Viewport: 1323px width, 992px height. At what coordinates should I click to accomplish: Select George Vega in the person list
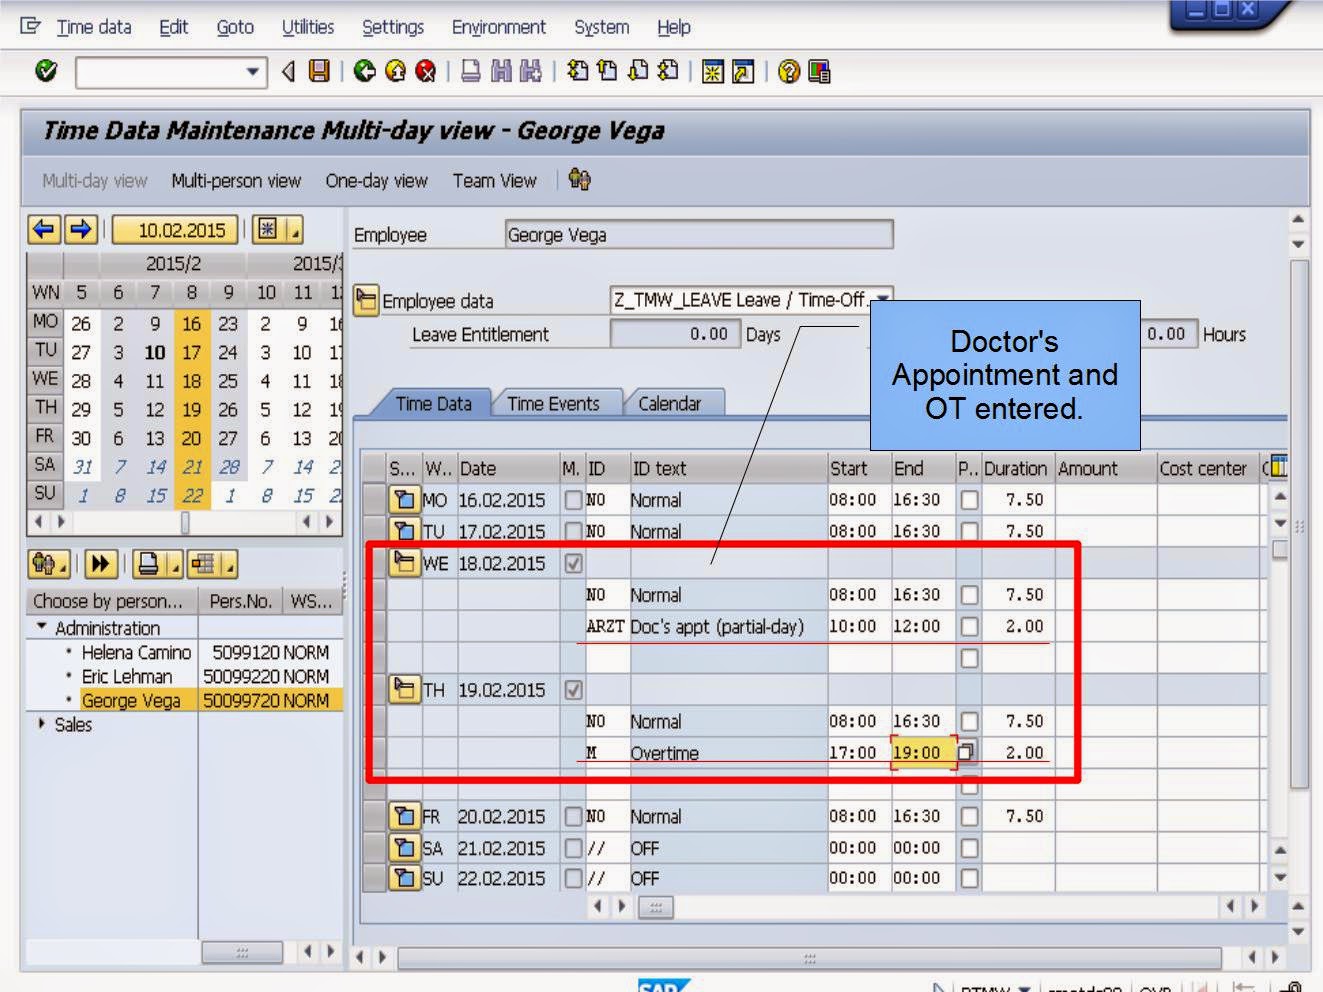[x=134, y=700]
